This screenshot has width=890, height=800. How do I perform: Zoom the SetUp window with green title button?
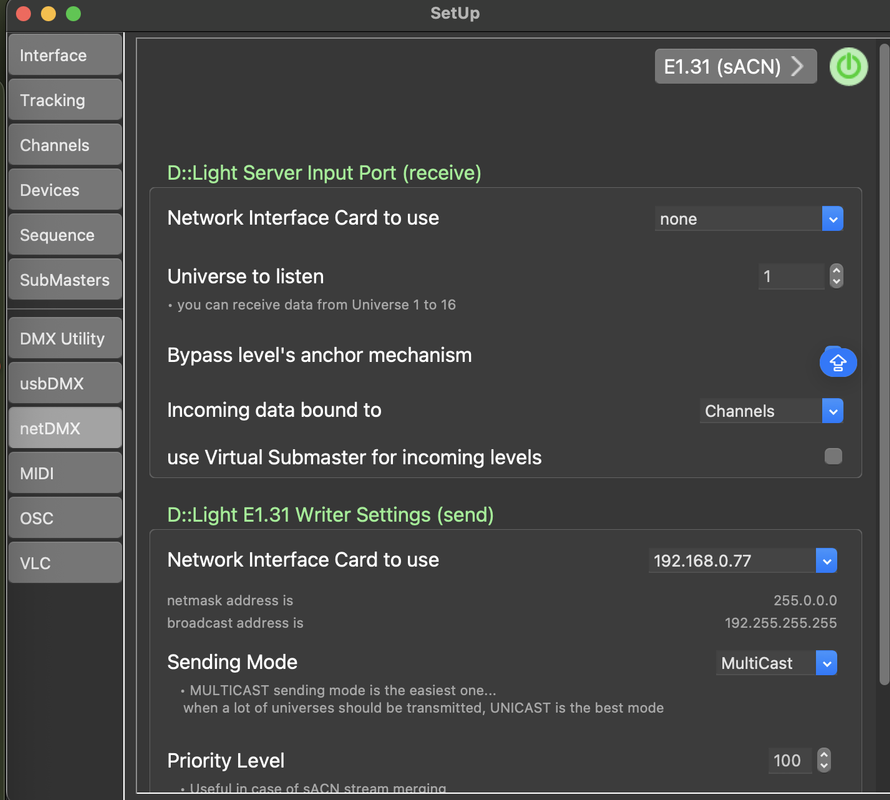tap(73, 14)
